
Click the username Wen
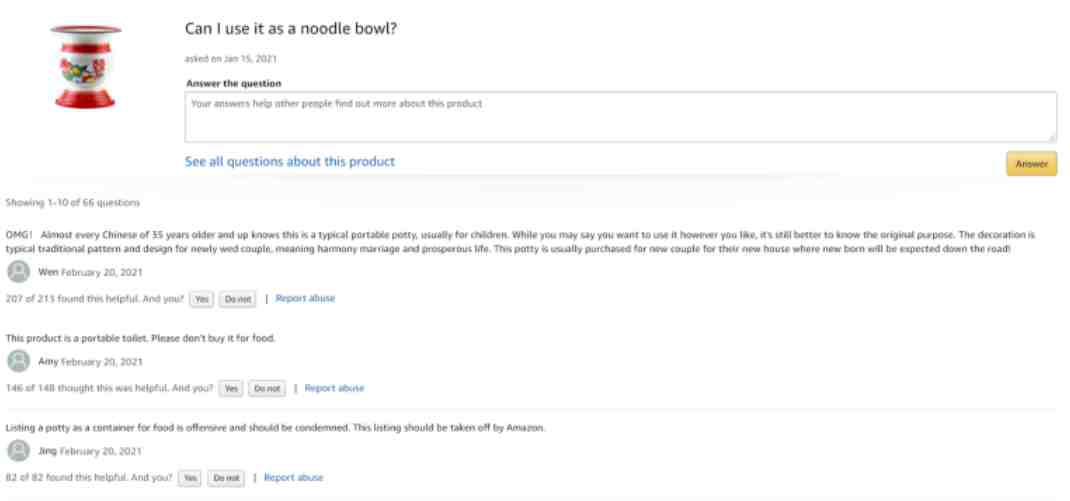(x=48, y=272)
